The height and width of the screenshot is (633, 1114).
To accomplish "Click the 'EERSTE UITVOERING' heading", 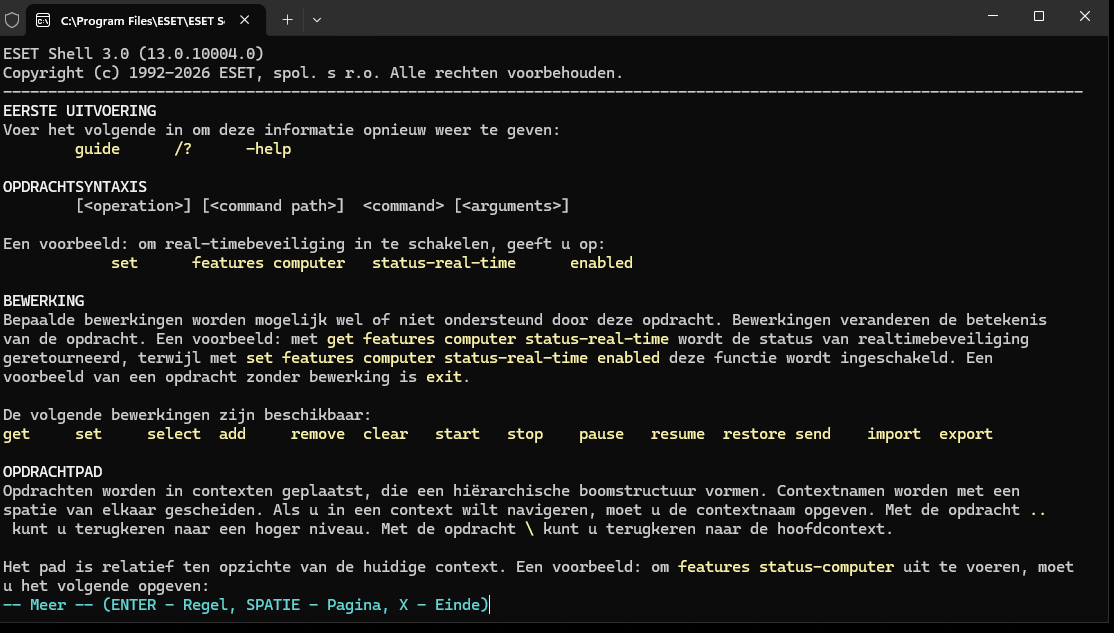I will pos(80,111).
